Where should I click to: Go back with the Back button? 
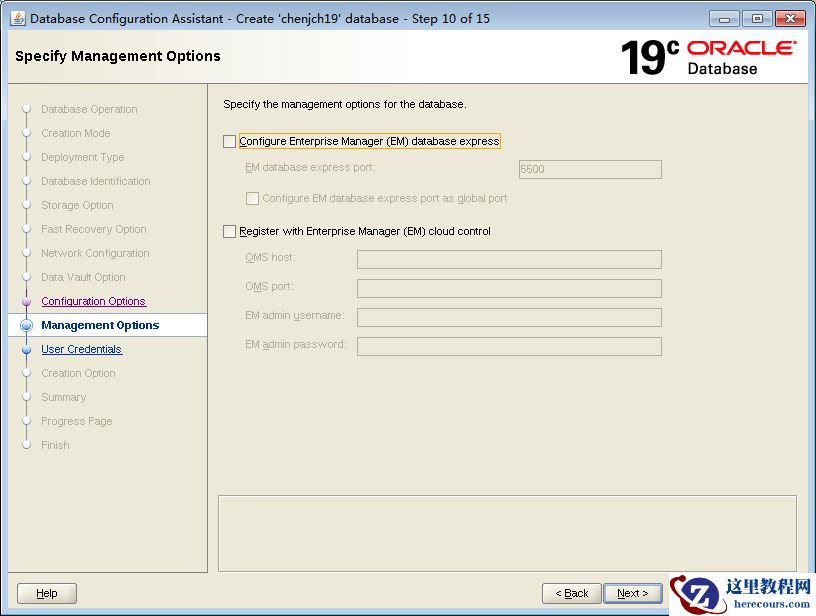click(x=571, y=593)
